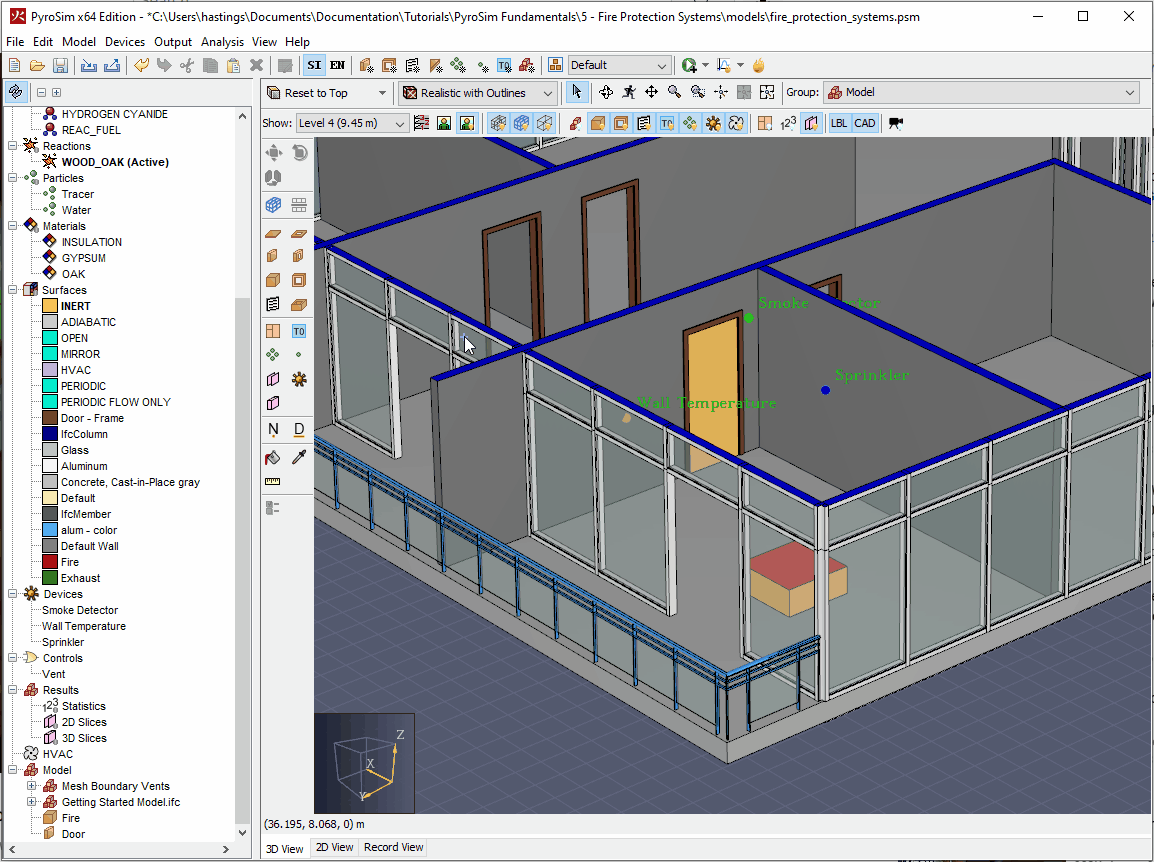Select the GYPSUM material
The height and width of the screenshot is (862, 1154).
coord(83,258)
